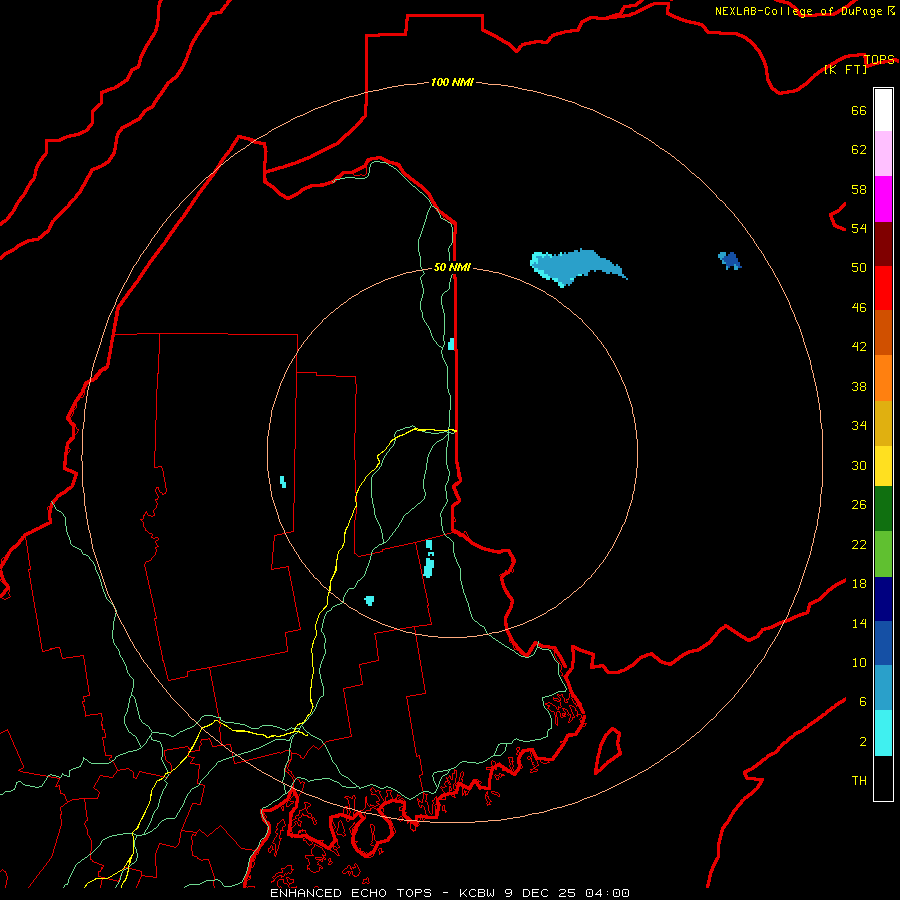
Task: Click the bright red 46 kft legend swatch
Action: point(883,288)
